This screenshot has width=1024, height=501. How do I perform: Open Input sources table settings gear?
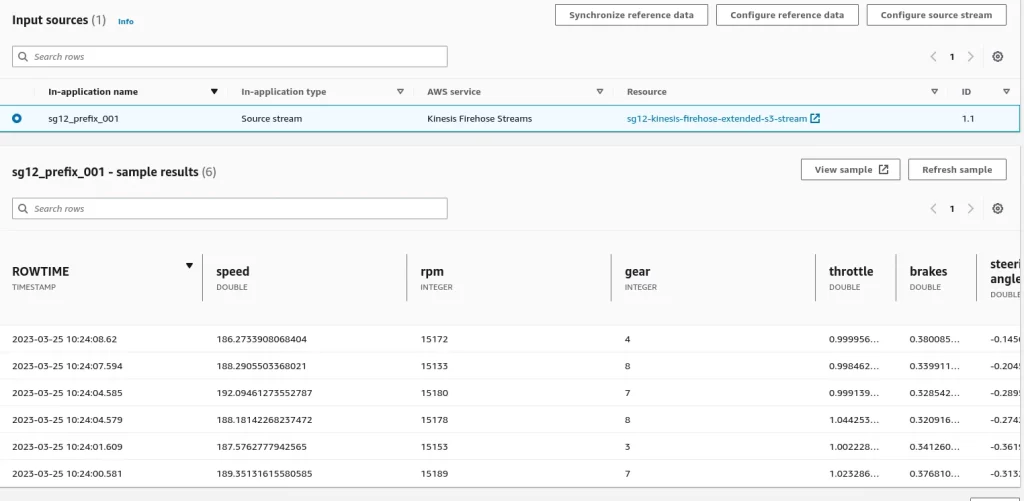997,57
